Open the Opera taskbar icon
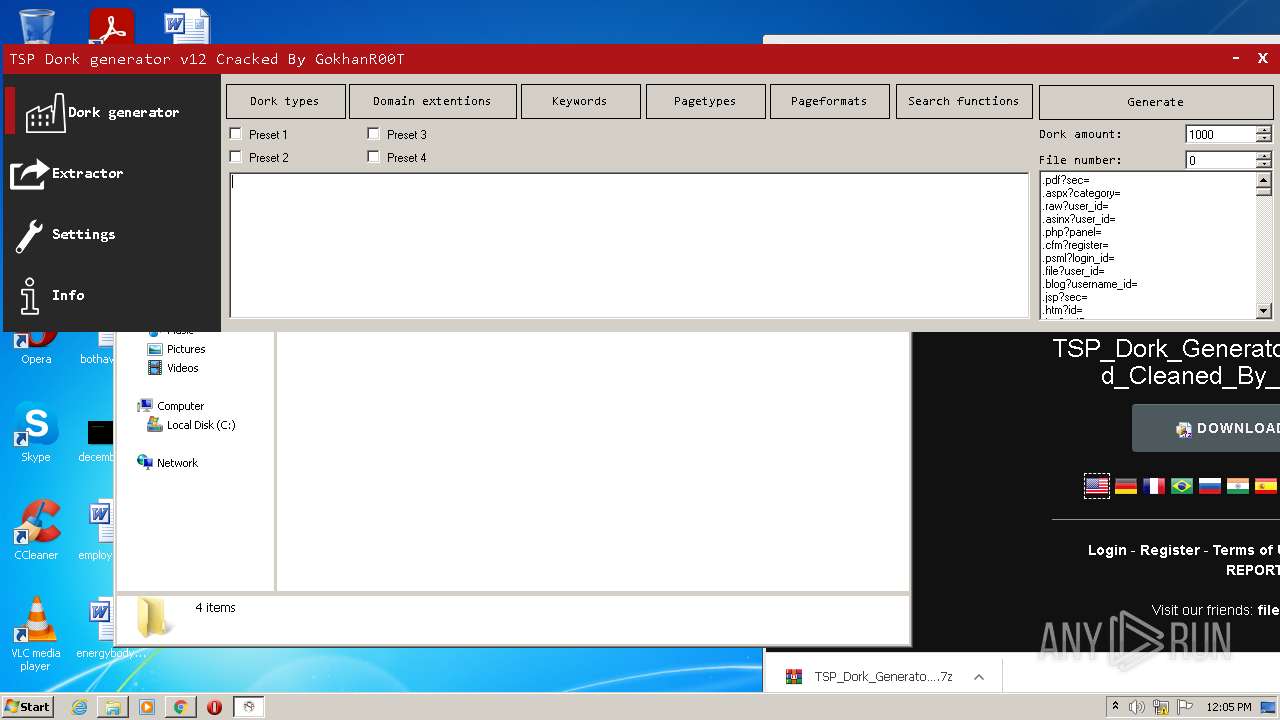Image resolution: width=1280 pixels, height=720 pixels. (214, 707)
